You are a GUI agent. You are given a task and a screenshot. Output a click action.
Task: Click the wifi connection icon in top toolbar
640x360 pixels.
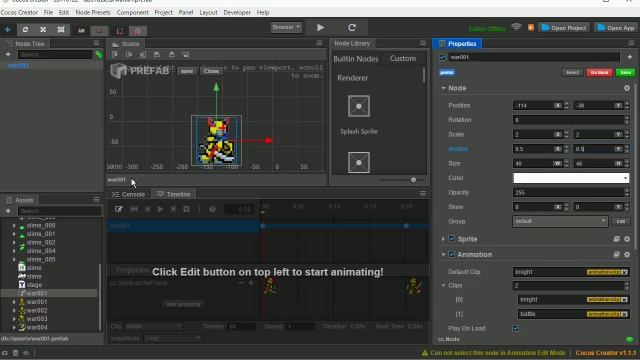coord(516,27)
